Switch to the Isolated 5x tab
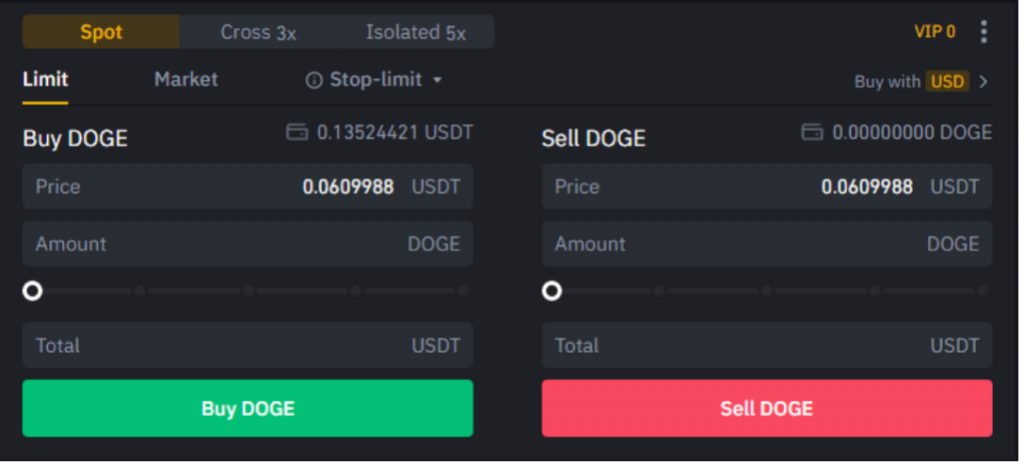 coord(416,32)
